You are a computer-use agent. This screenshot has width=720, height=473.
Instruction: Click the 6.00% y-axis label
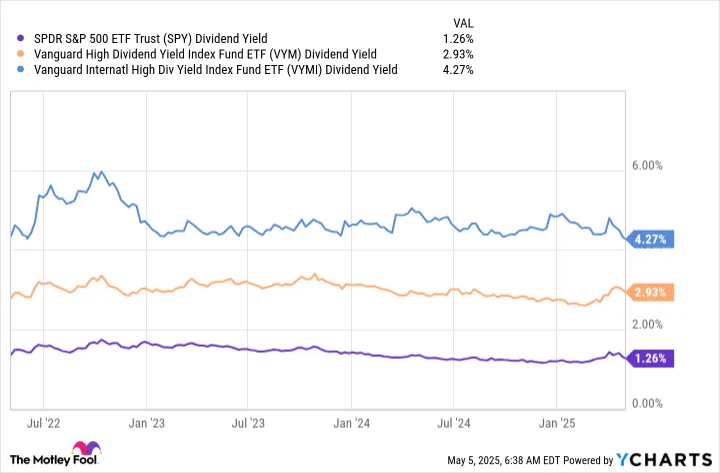tap(647, 165)
